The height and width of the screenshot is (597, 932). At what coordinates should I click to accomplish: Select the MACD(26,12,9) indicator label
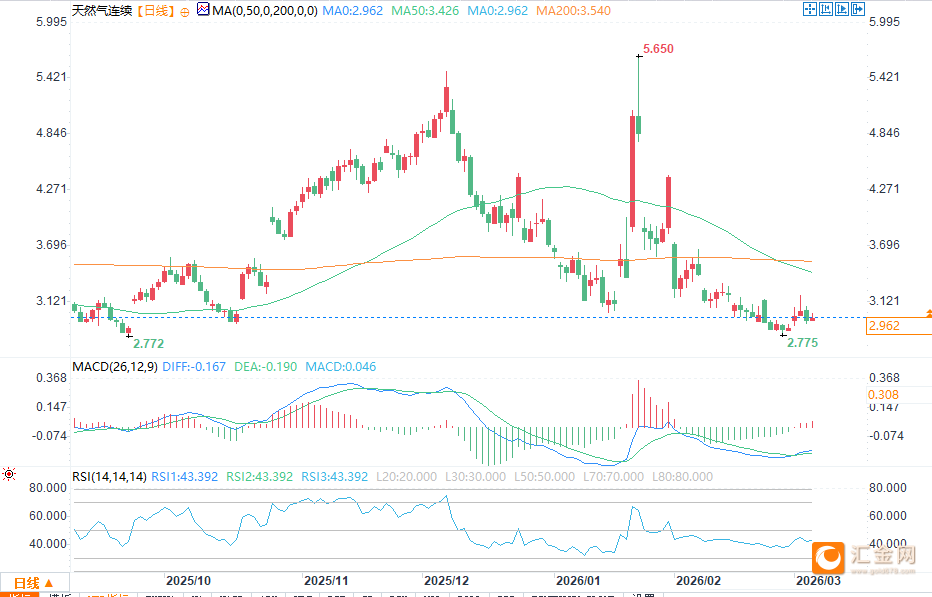(x=115, y=366)
